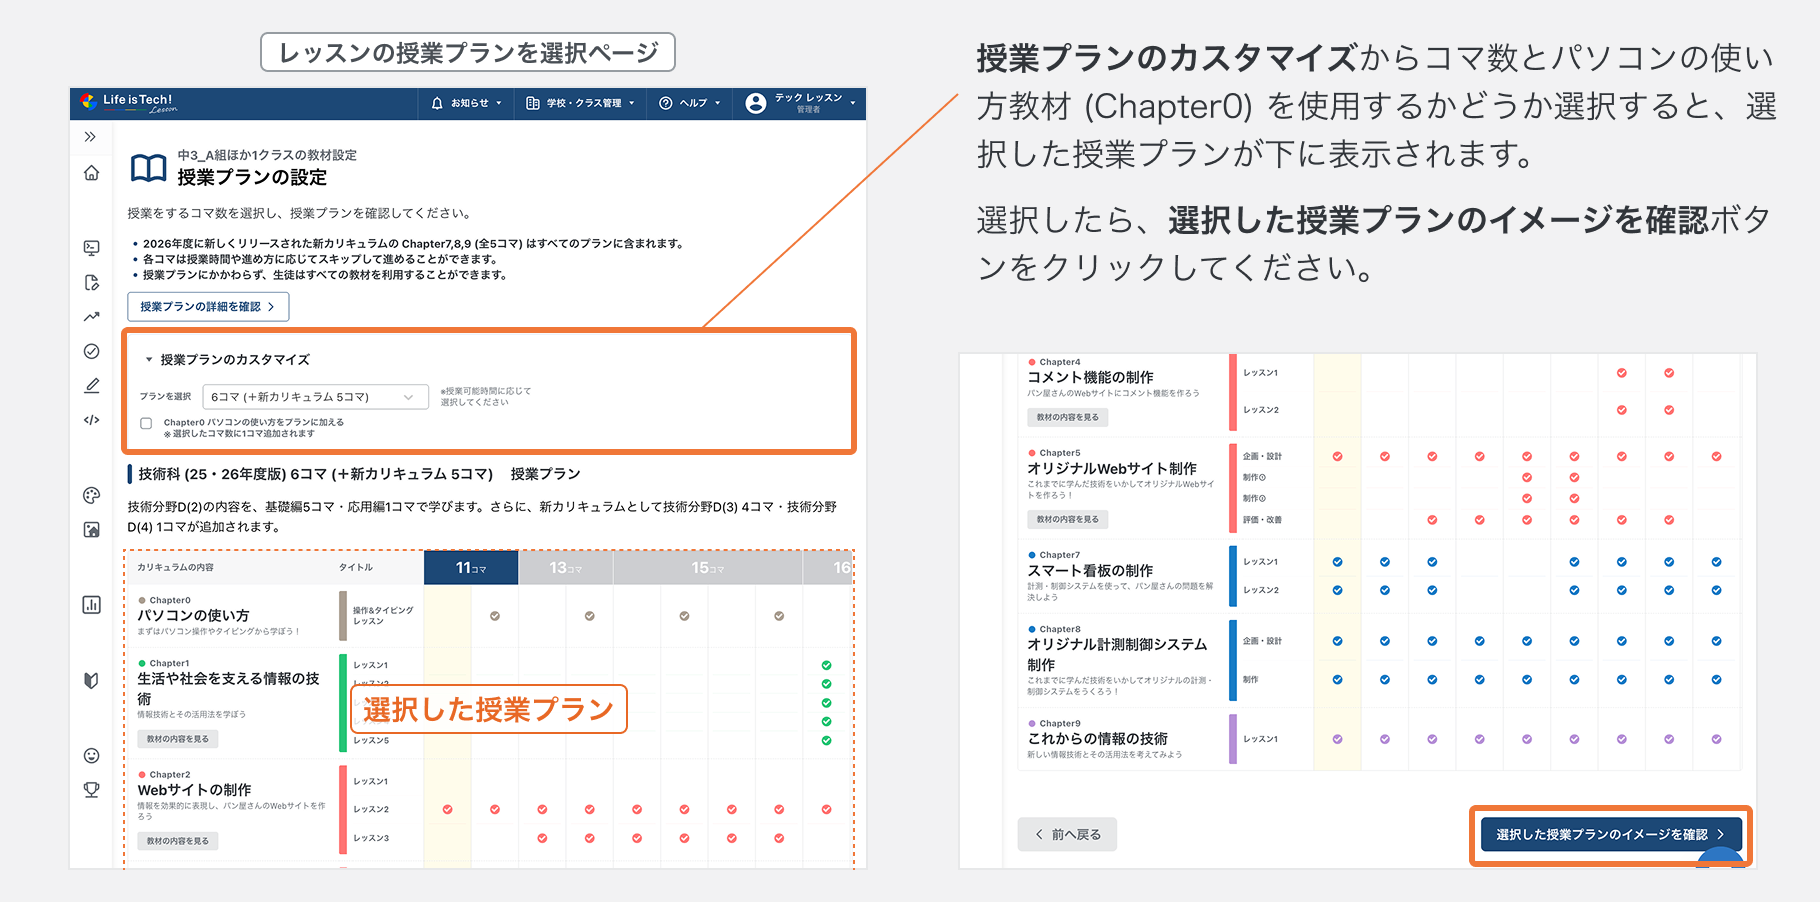The height and width of the screenshot is (902, 1820).
Task: Click the book icon in the lower sidebar
Action: pyautogui.click(x=91, y=680)
